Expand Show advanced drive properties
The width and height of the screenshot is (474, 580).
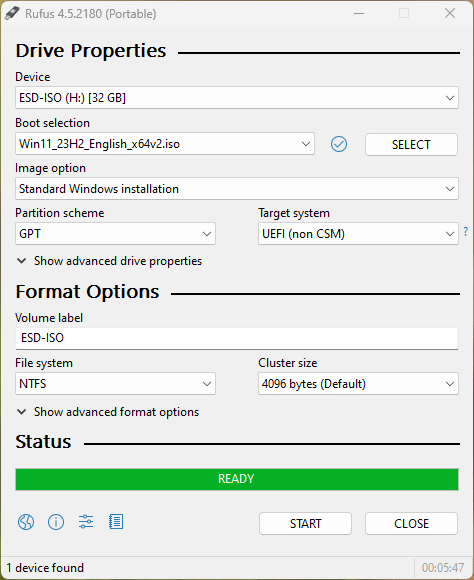[110, 261]
